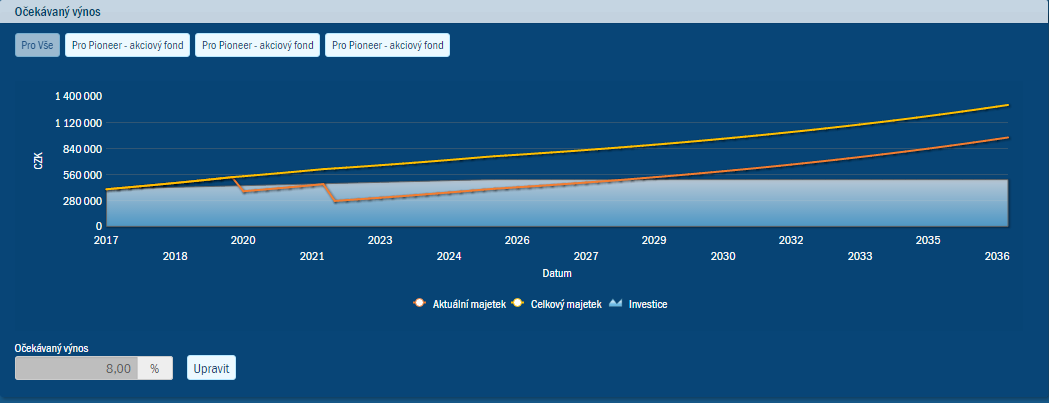Toggle the Investice series via legend text
Image resolution: width=1049 pixels, height=403 pixels.
[647, 303]
